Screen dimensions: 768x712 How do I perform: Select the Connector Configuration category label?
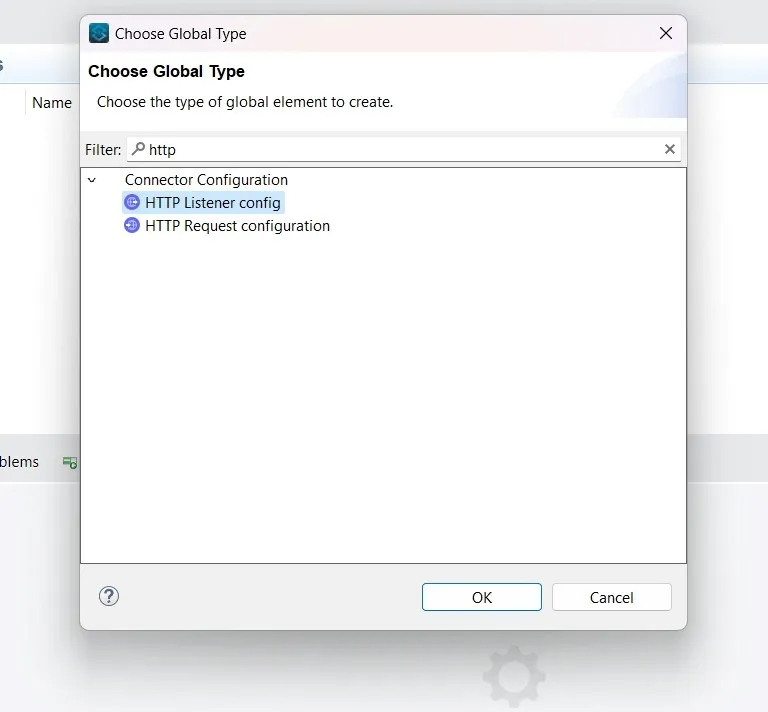tap(206, 180)
